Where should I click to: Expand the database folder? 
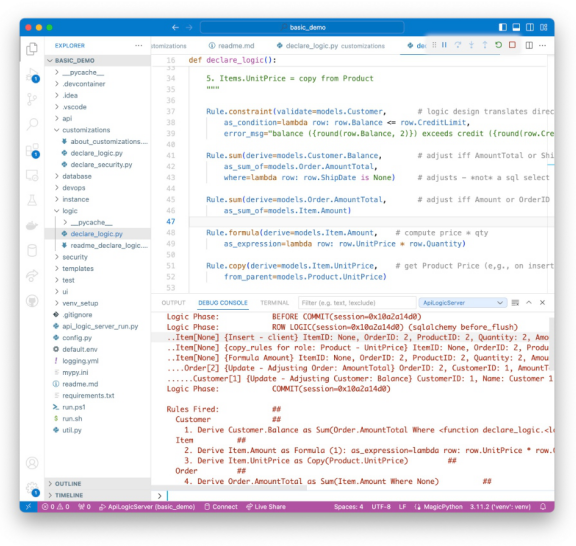point(77,176)
